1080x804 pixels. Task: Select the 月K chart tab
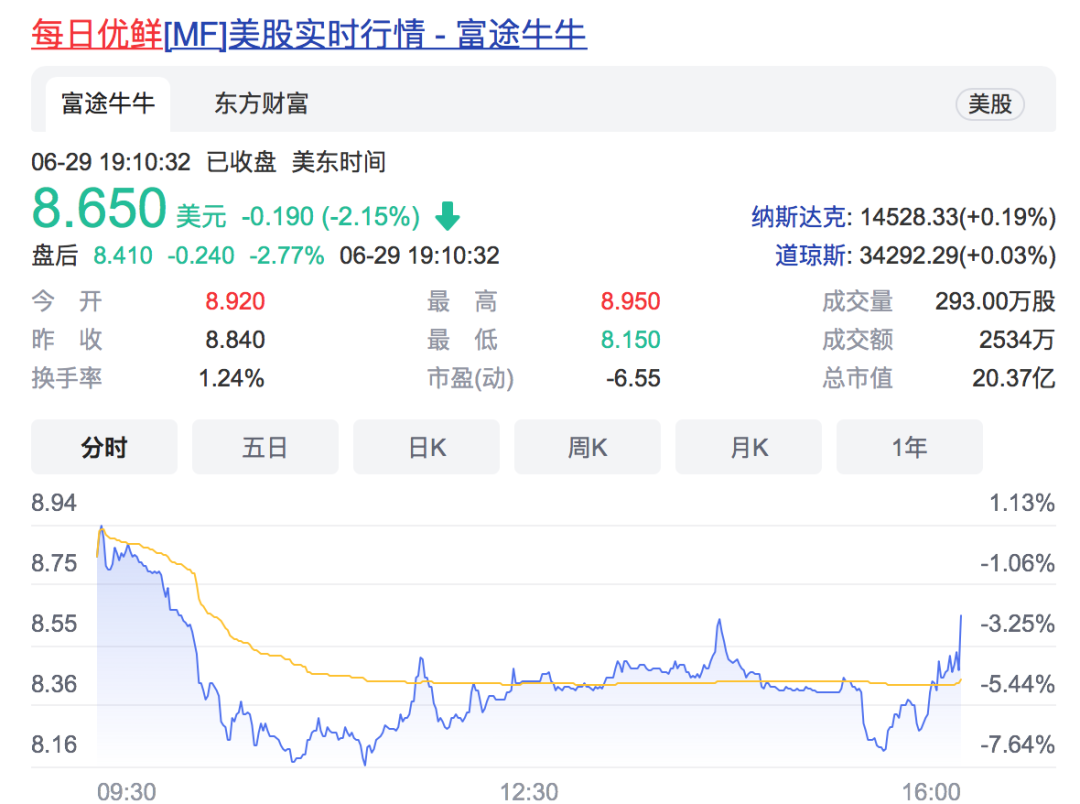(x=749, y=446)
